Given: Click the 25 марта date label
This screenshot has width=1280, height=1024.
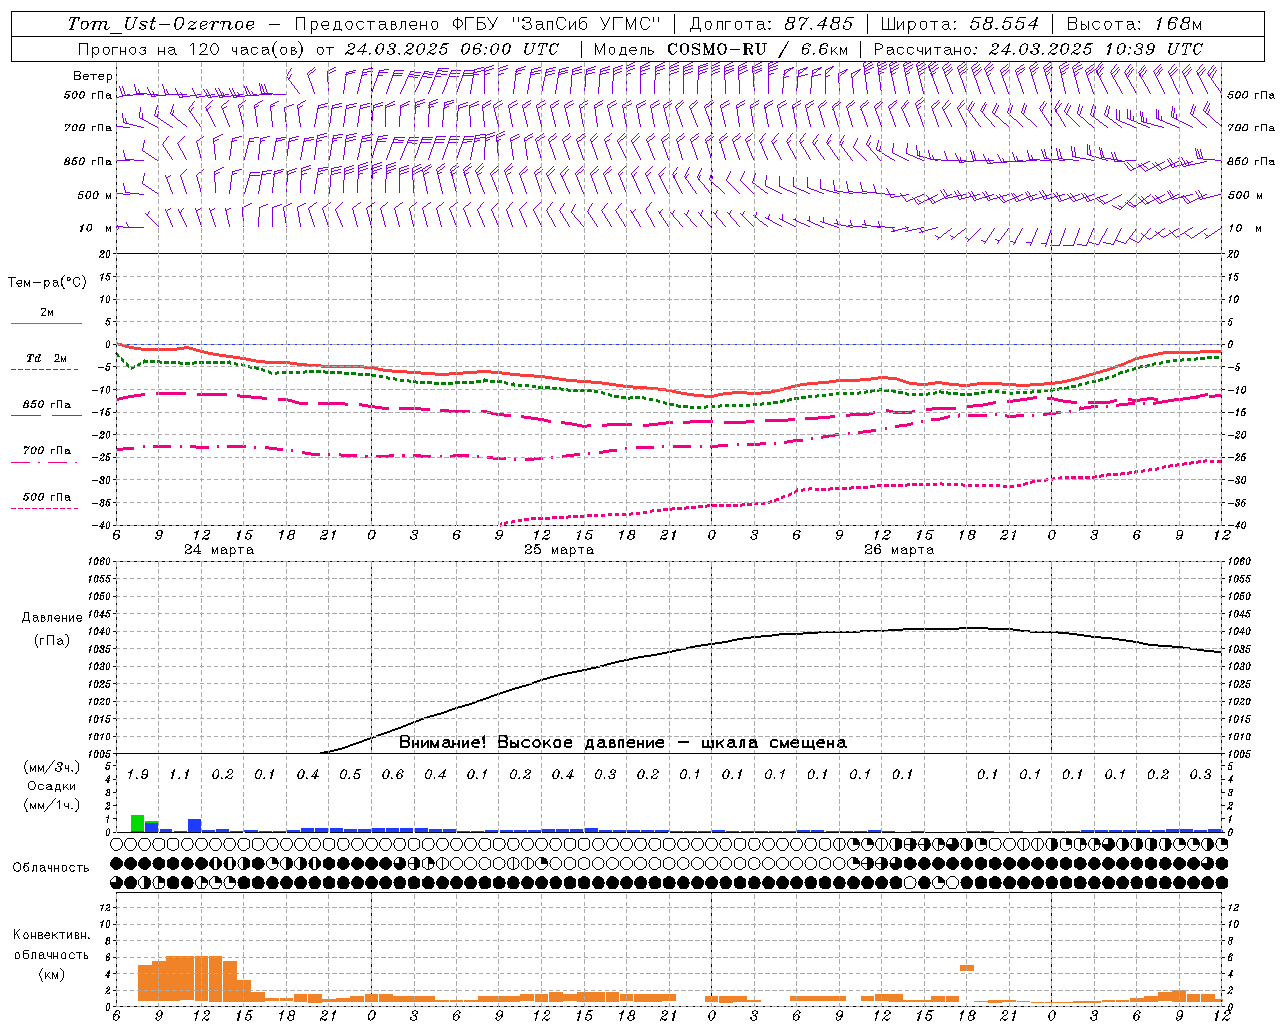Looking at the screenshot, I should tap(559, 550).
